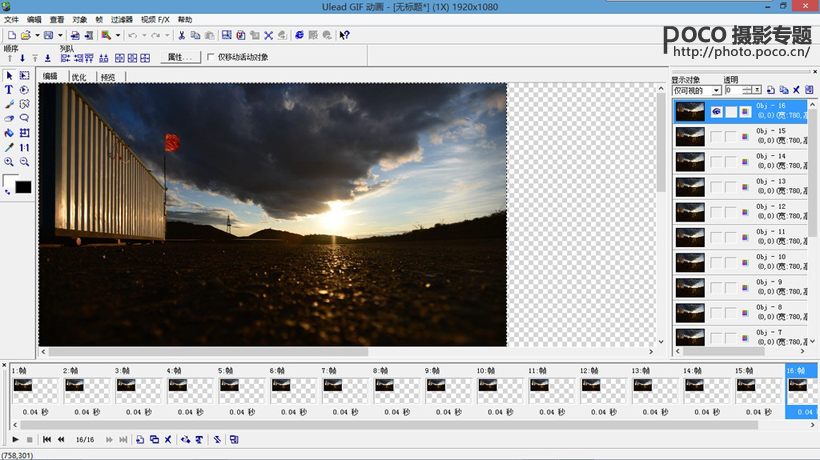The width and height of the screenshot is (820, 460).
Task: Select Obj - 7 thumbnail in object list
Action: point(690,337)
